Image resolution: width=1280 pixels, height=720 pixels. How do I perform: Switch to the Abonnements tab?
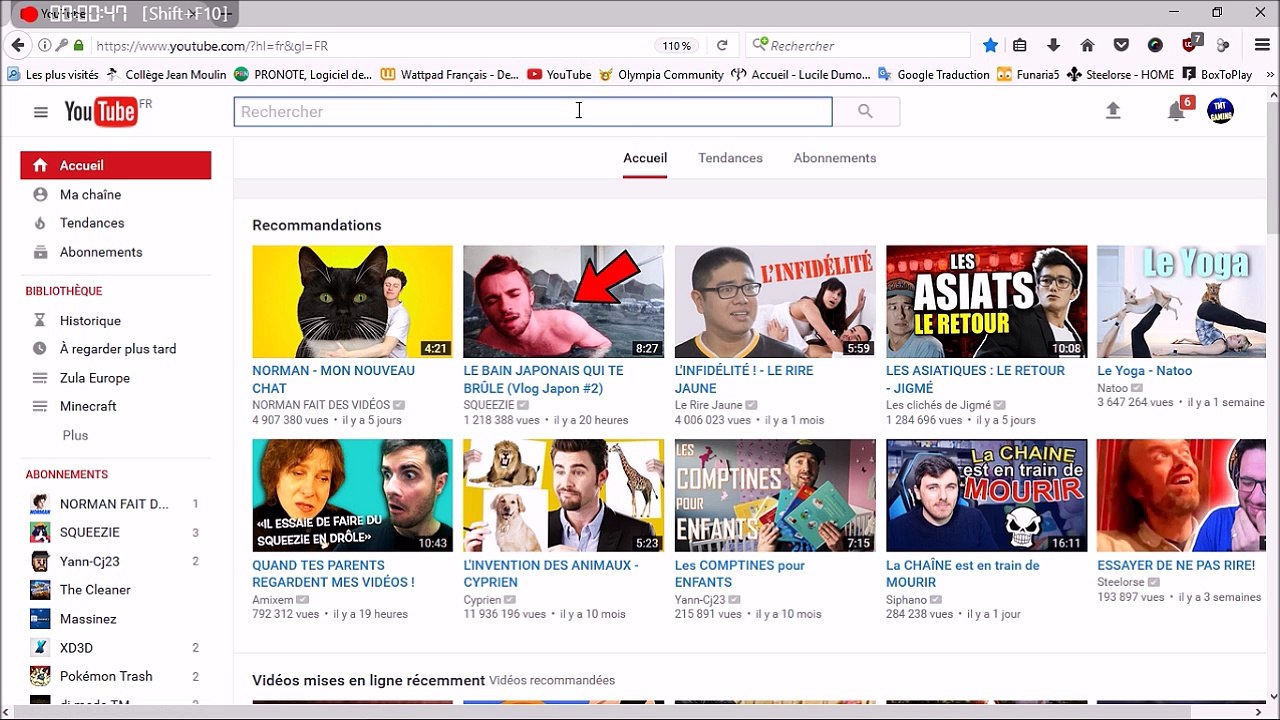[834, 158]
